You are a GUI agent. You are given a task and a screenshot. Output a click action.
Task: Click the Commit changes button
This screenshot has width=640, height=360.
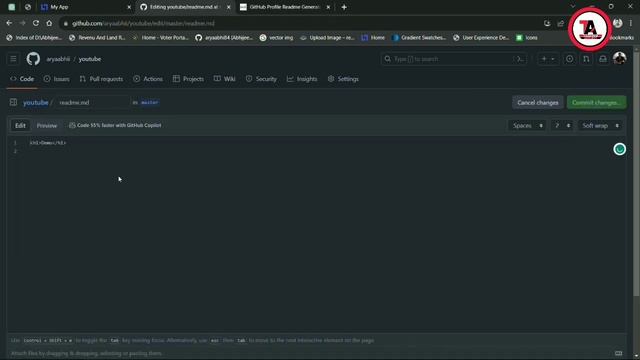596,102
